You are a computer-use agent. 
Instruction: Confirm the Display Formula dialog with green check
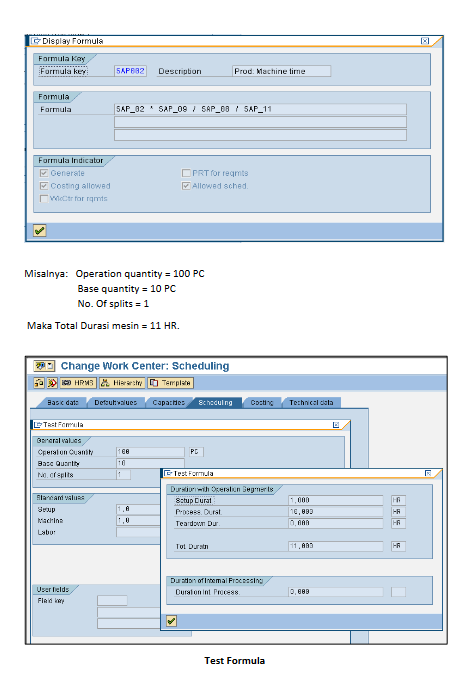39,231
